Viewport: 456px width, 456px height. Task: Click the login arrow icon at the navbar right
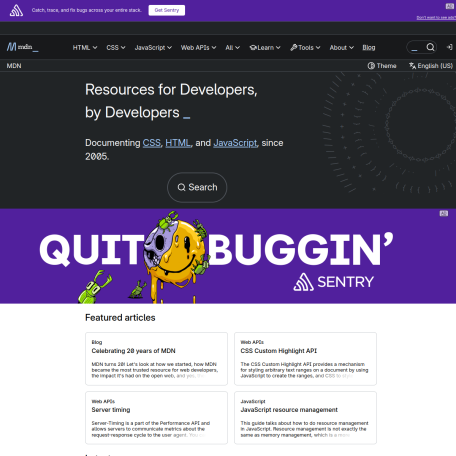click(x=449, y=47)
